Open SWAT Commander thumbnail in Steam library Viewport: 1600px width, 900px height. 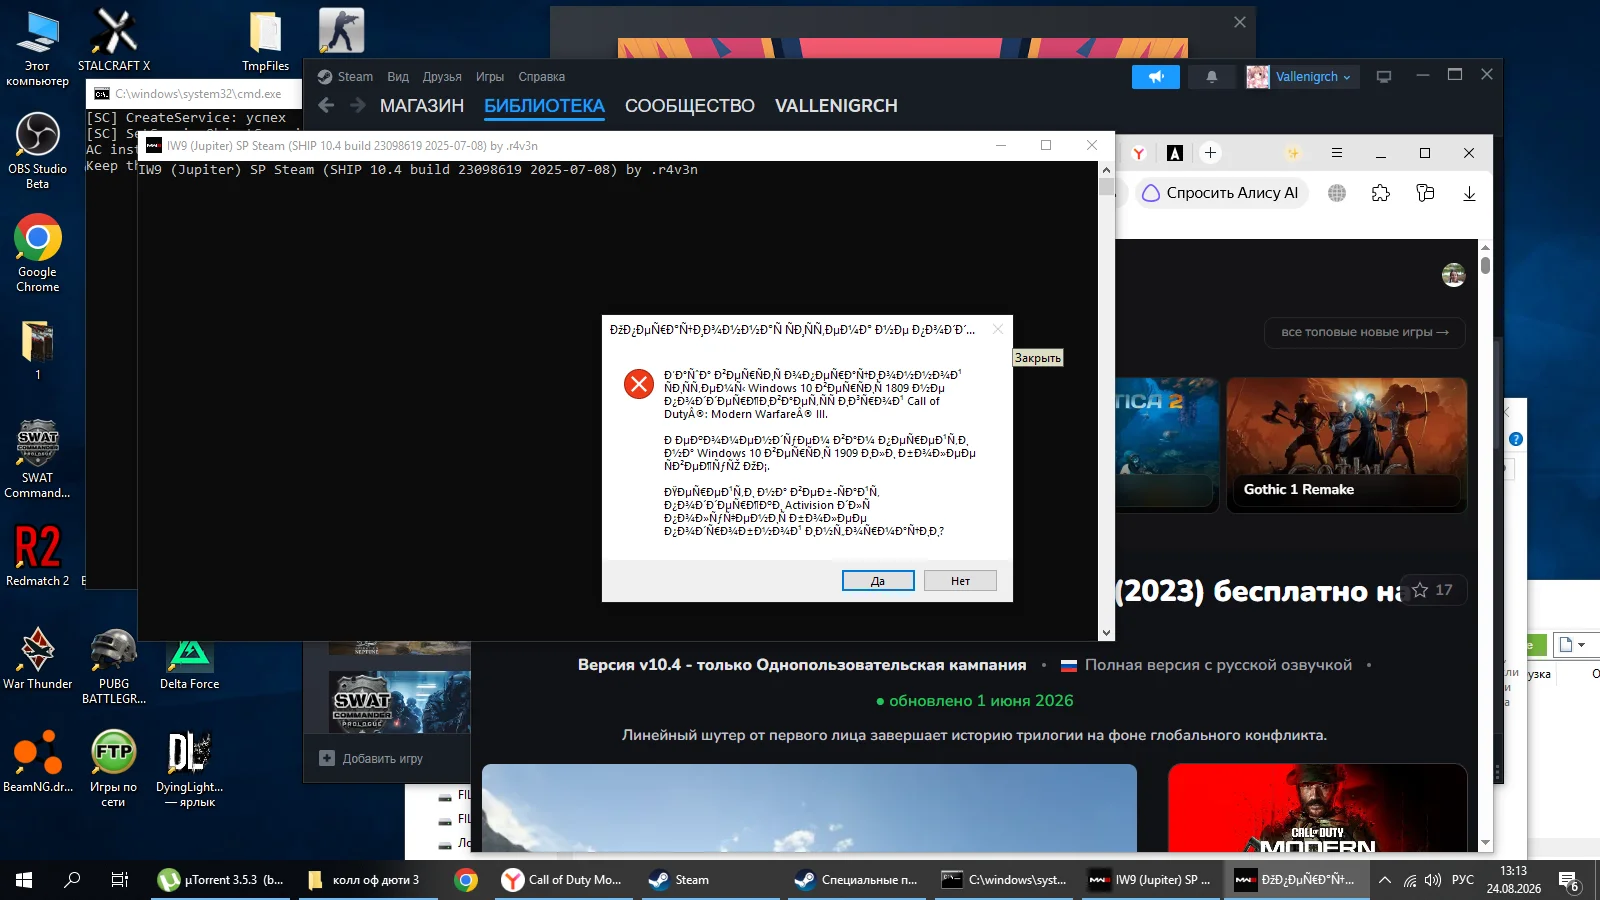tap(399, 702)
